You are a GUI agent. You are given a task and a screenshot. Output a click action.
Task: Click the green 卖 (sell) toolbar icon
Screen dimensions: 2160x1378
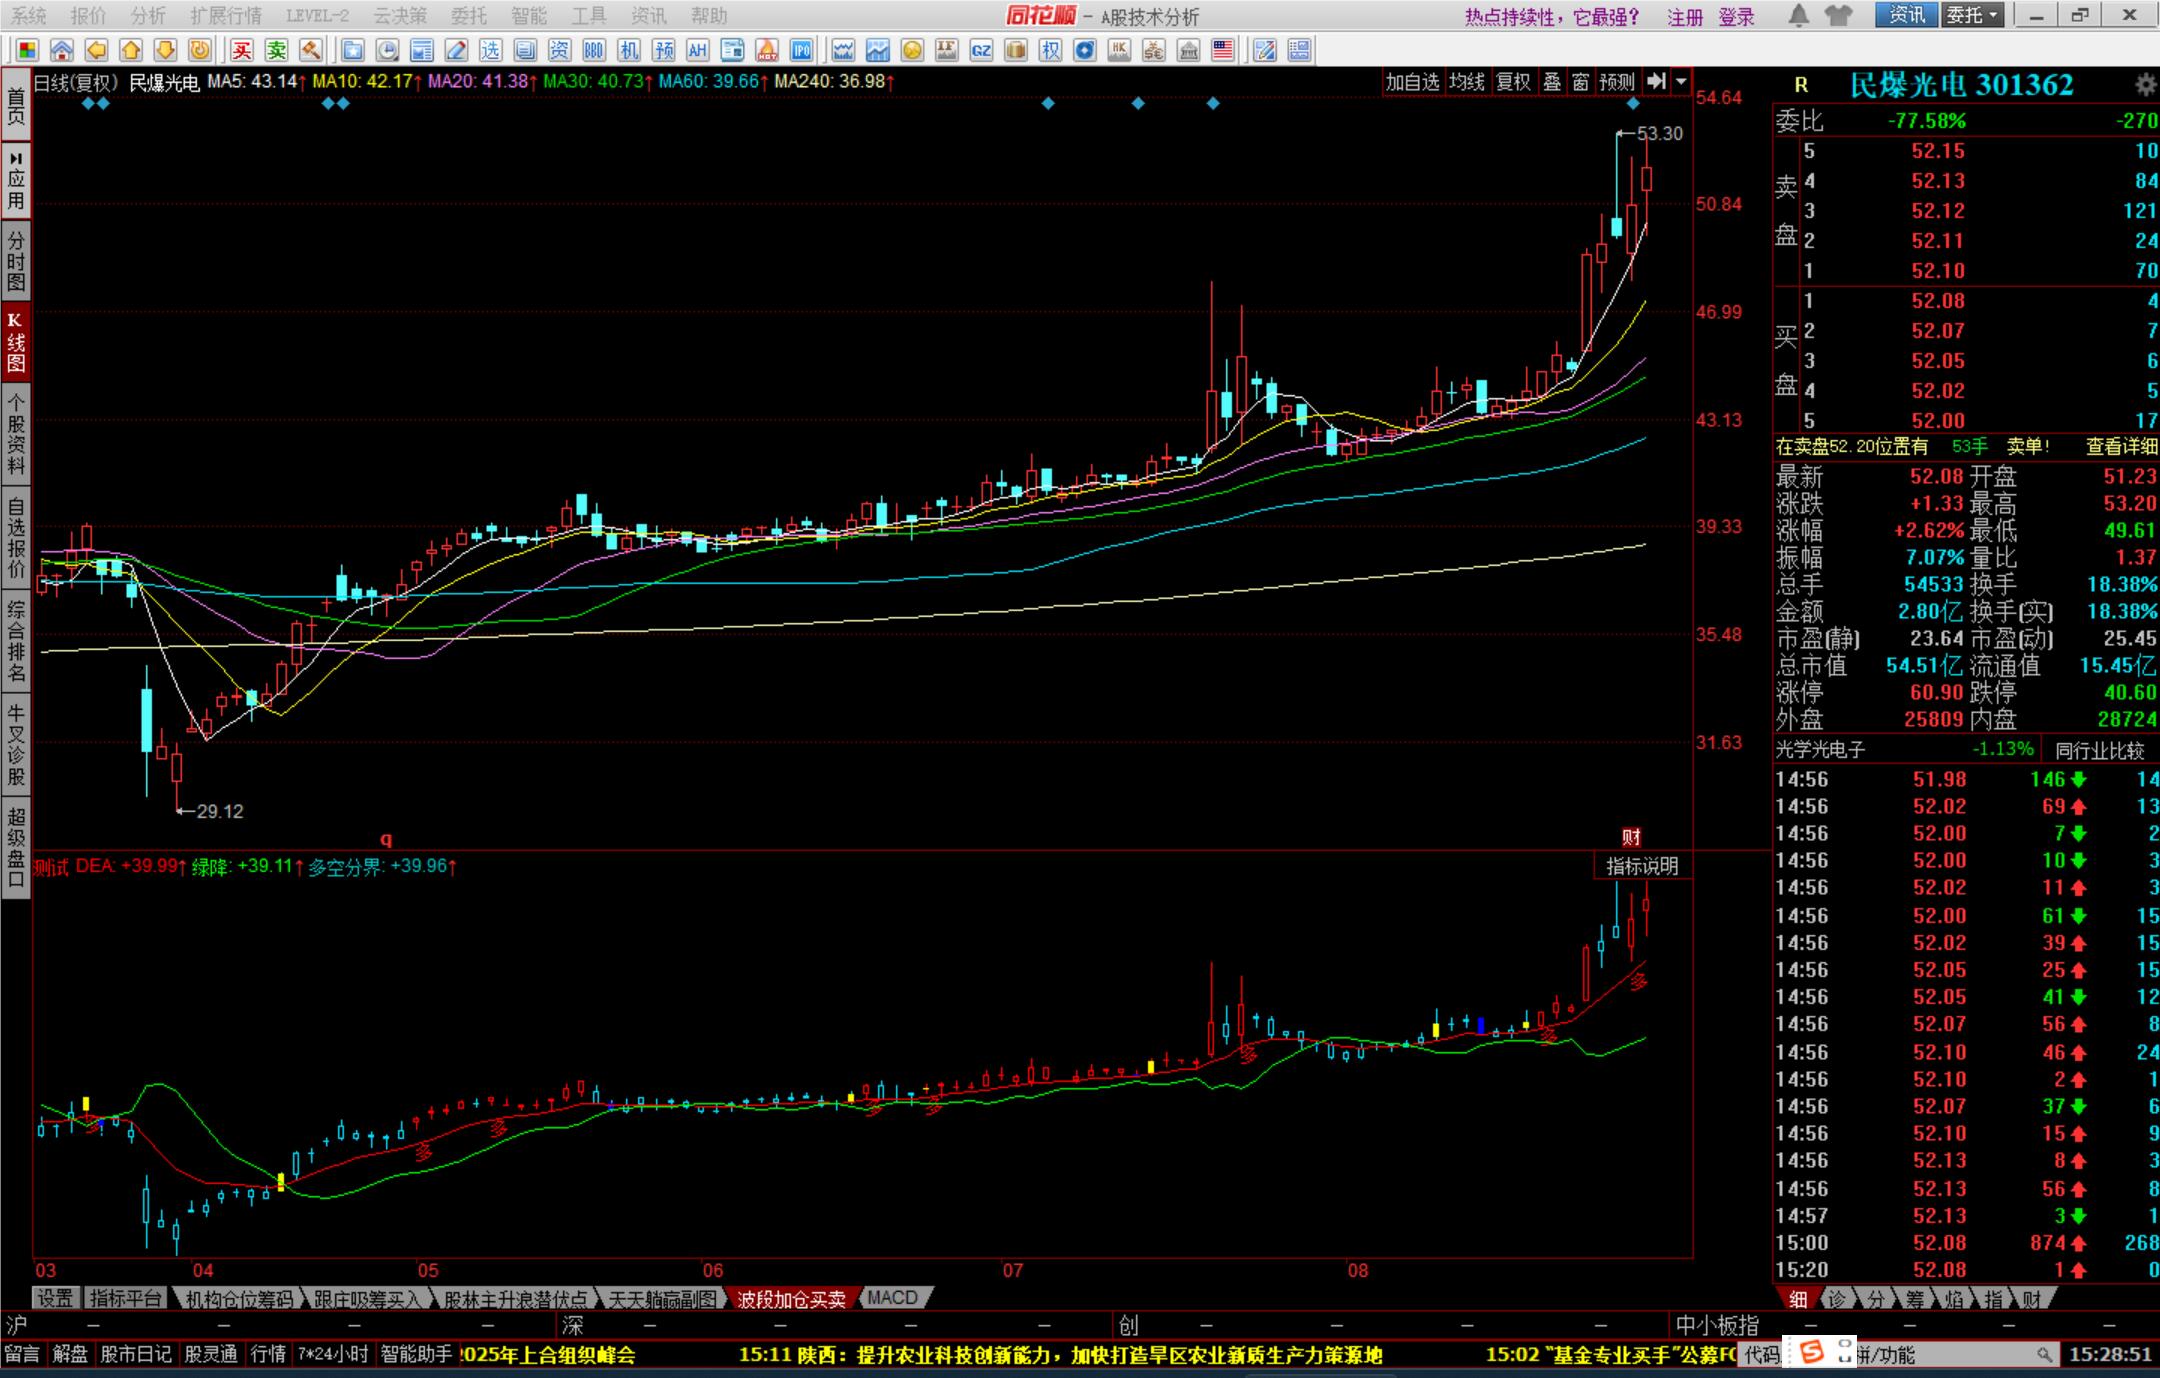276,50
